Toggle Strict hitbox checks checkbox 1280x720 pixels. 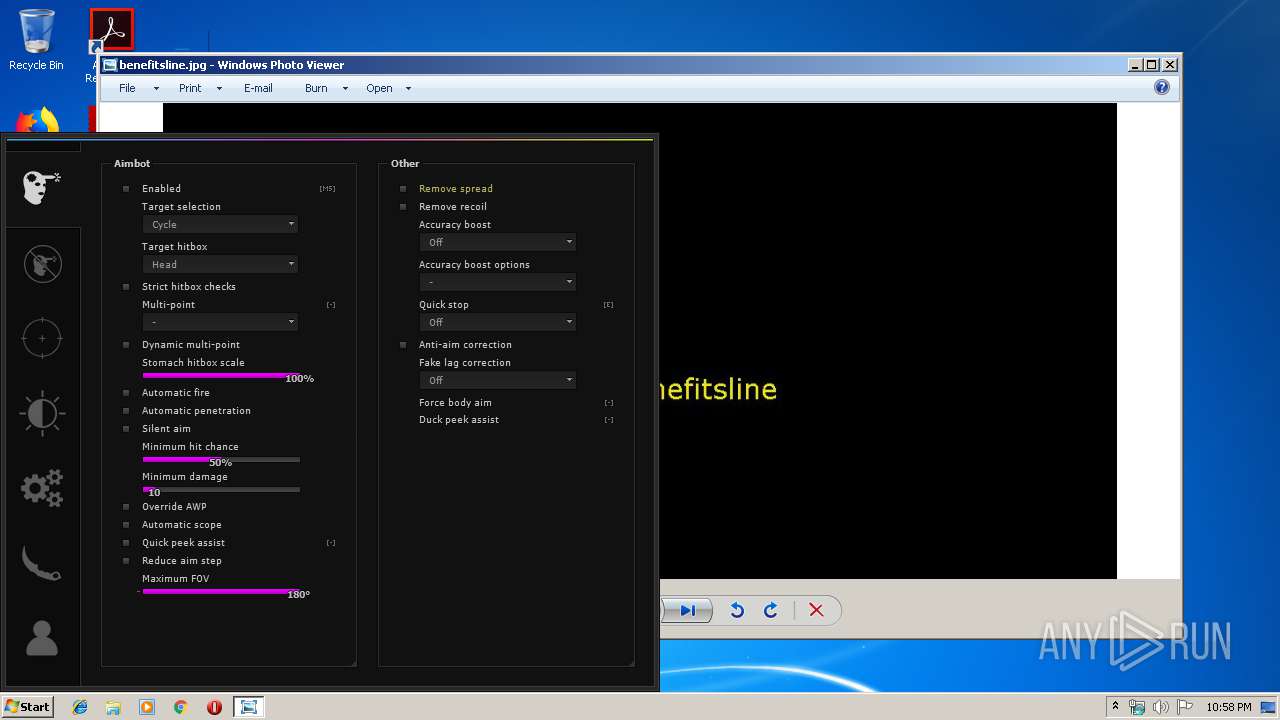click(126, 286)
